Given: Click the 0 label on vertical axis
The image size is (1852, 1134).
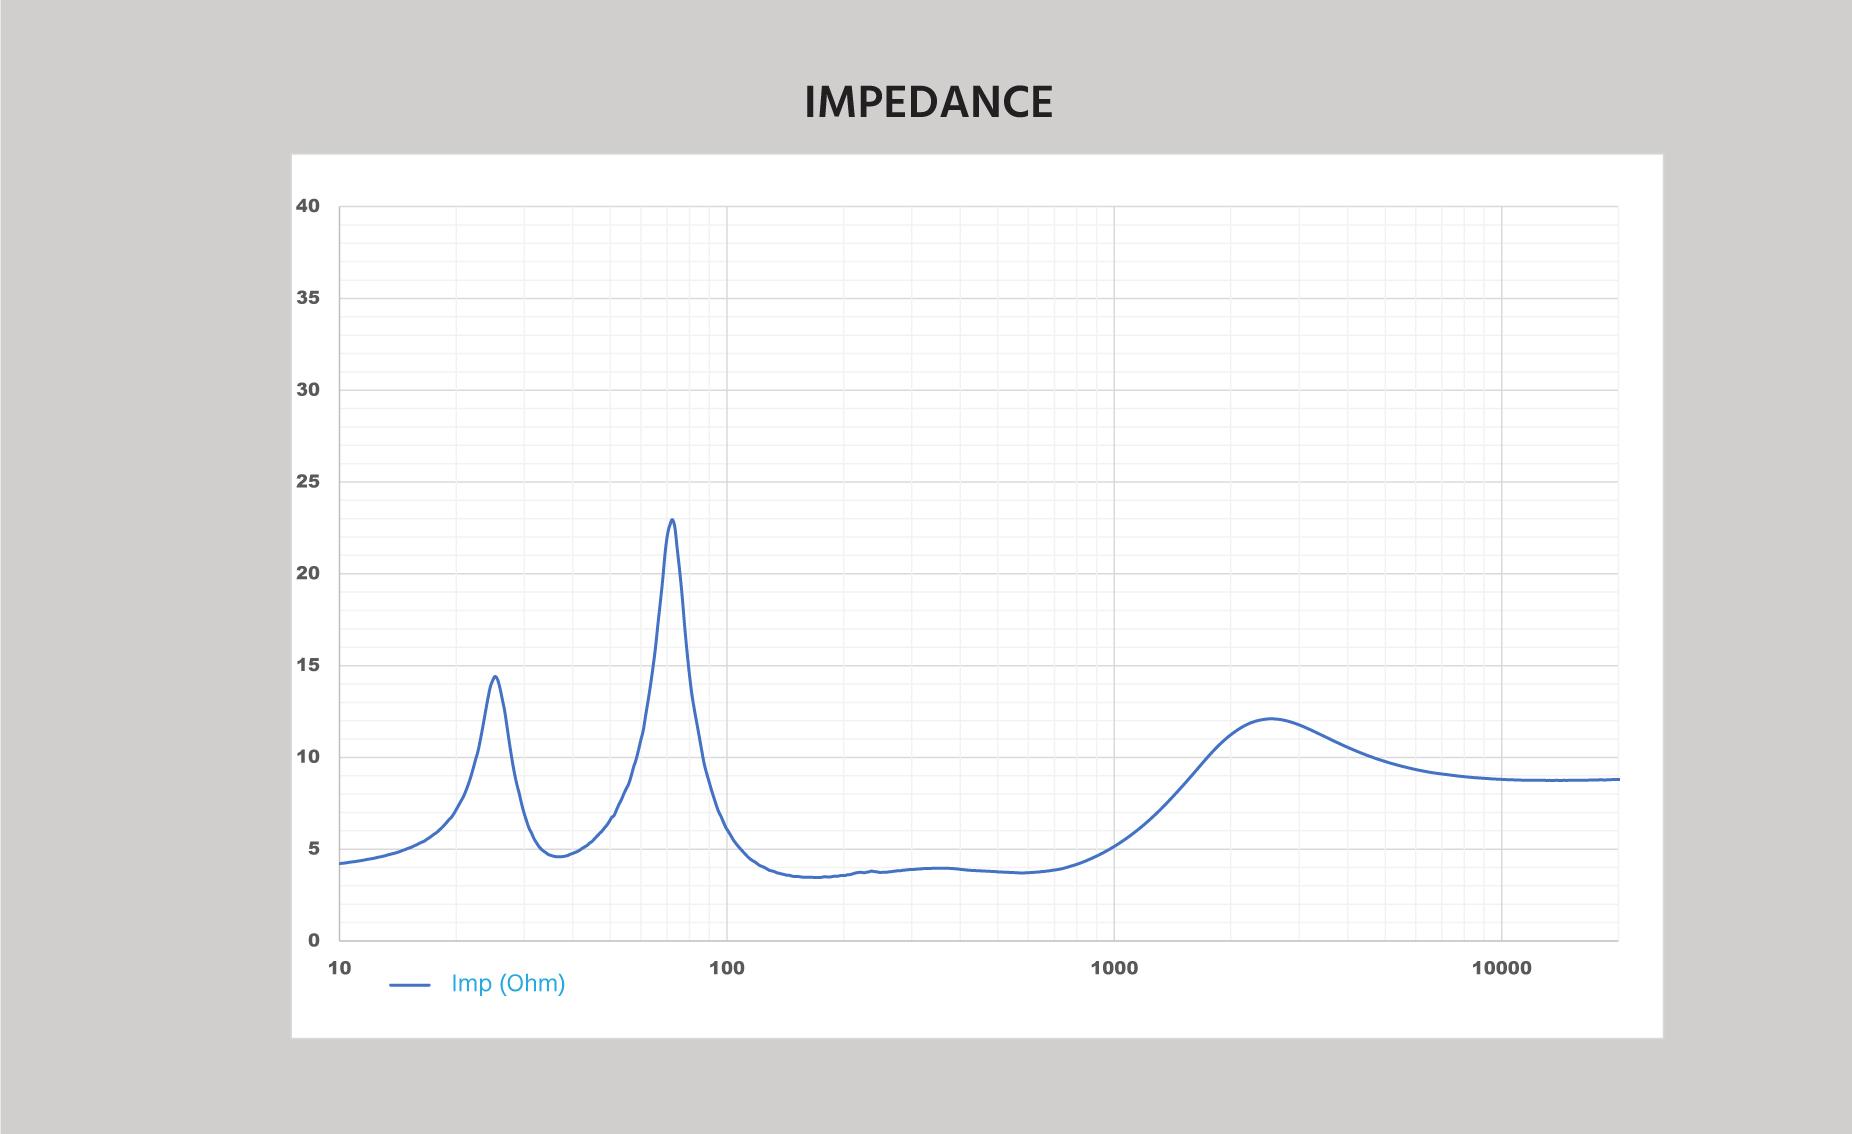Looking at the screenshot, I should 314,940.
